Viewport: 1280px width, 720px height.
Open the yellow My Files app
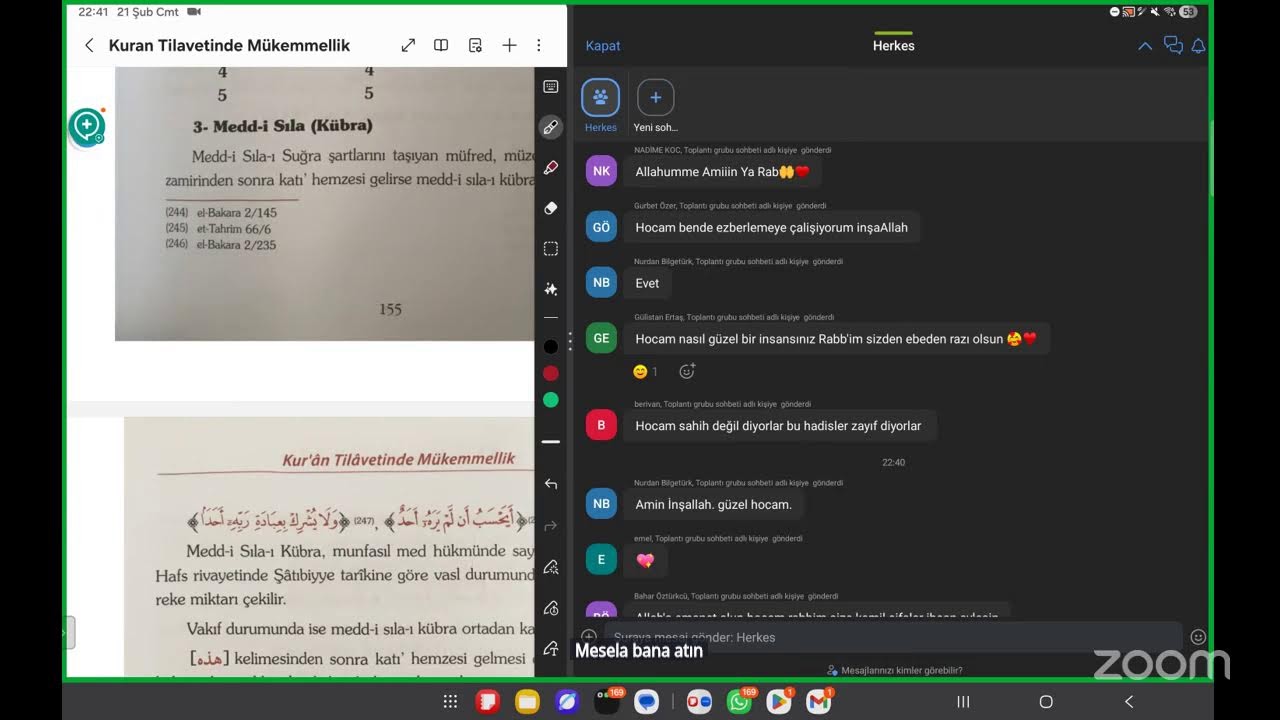coord(527,702)
